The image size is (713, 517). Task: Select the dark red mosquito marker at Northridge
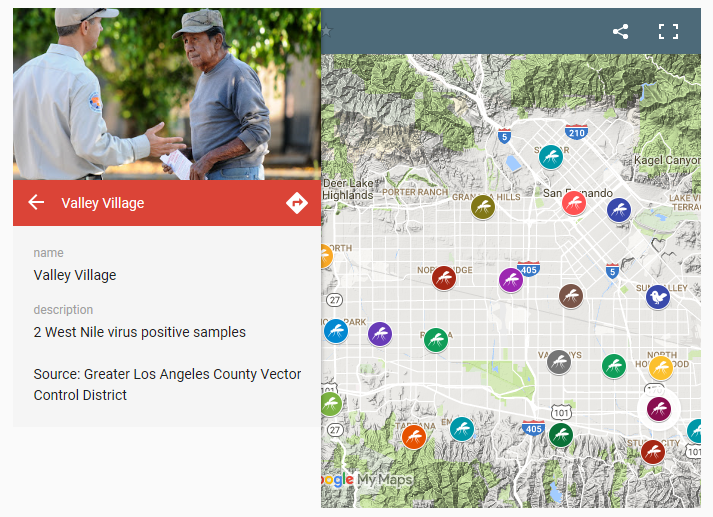click(x=444, y=278)
